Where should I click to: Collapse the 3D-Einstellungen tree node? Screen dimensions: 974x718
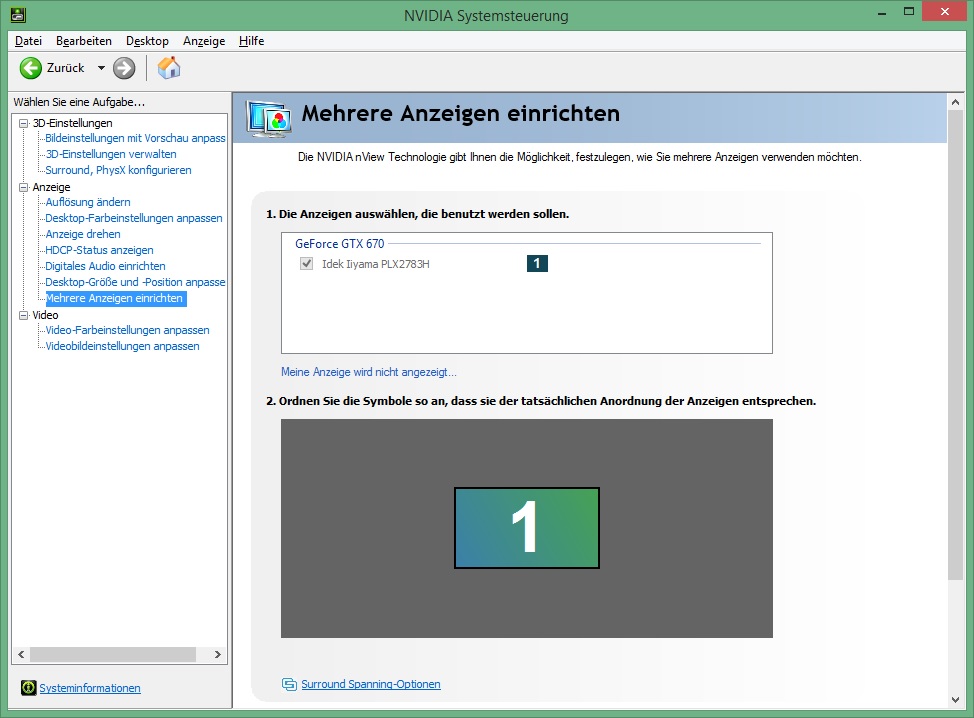(24, 123)
